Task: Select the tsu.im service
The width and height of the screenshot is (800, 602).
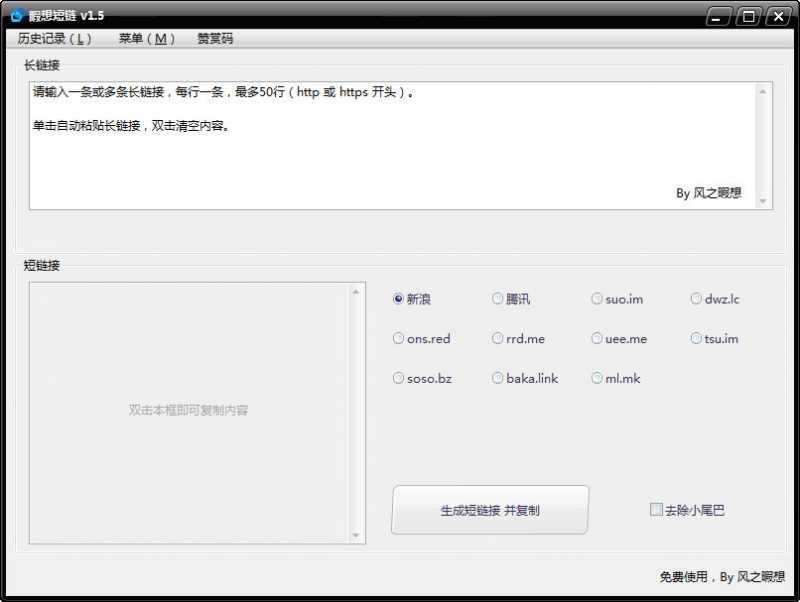Action: point(696,338)
